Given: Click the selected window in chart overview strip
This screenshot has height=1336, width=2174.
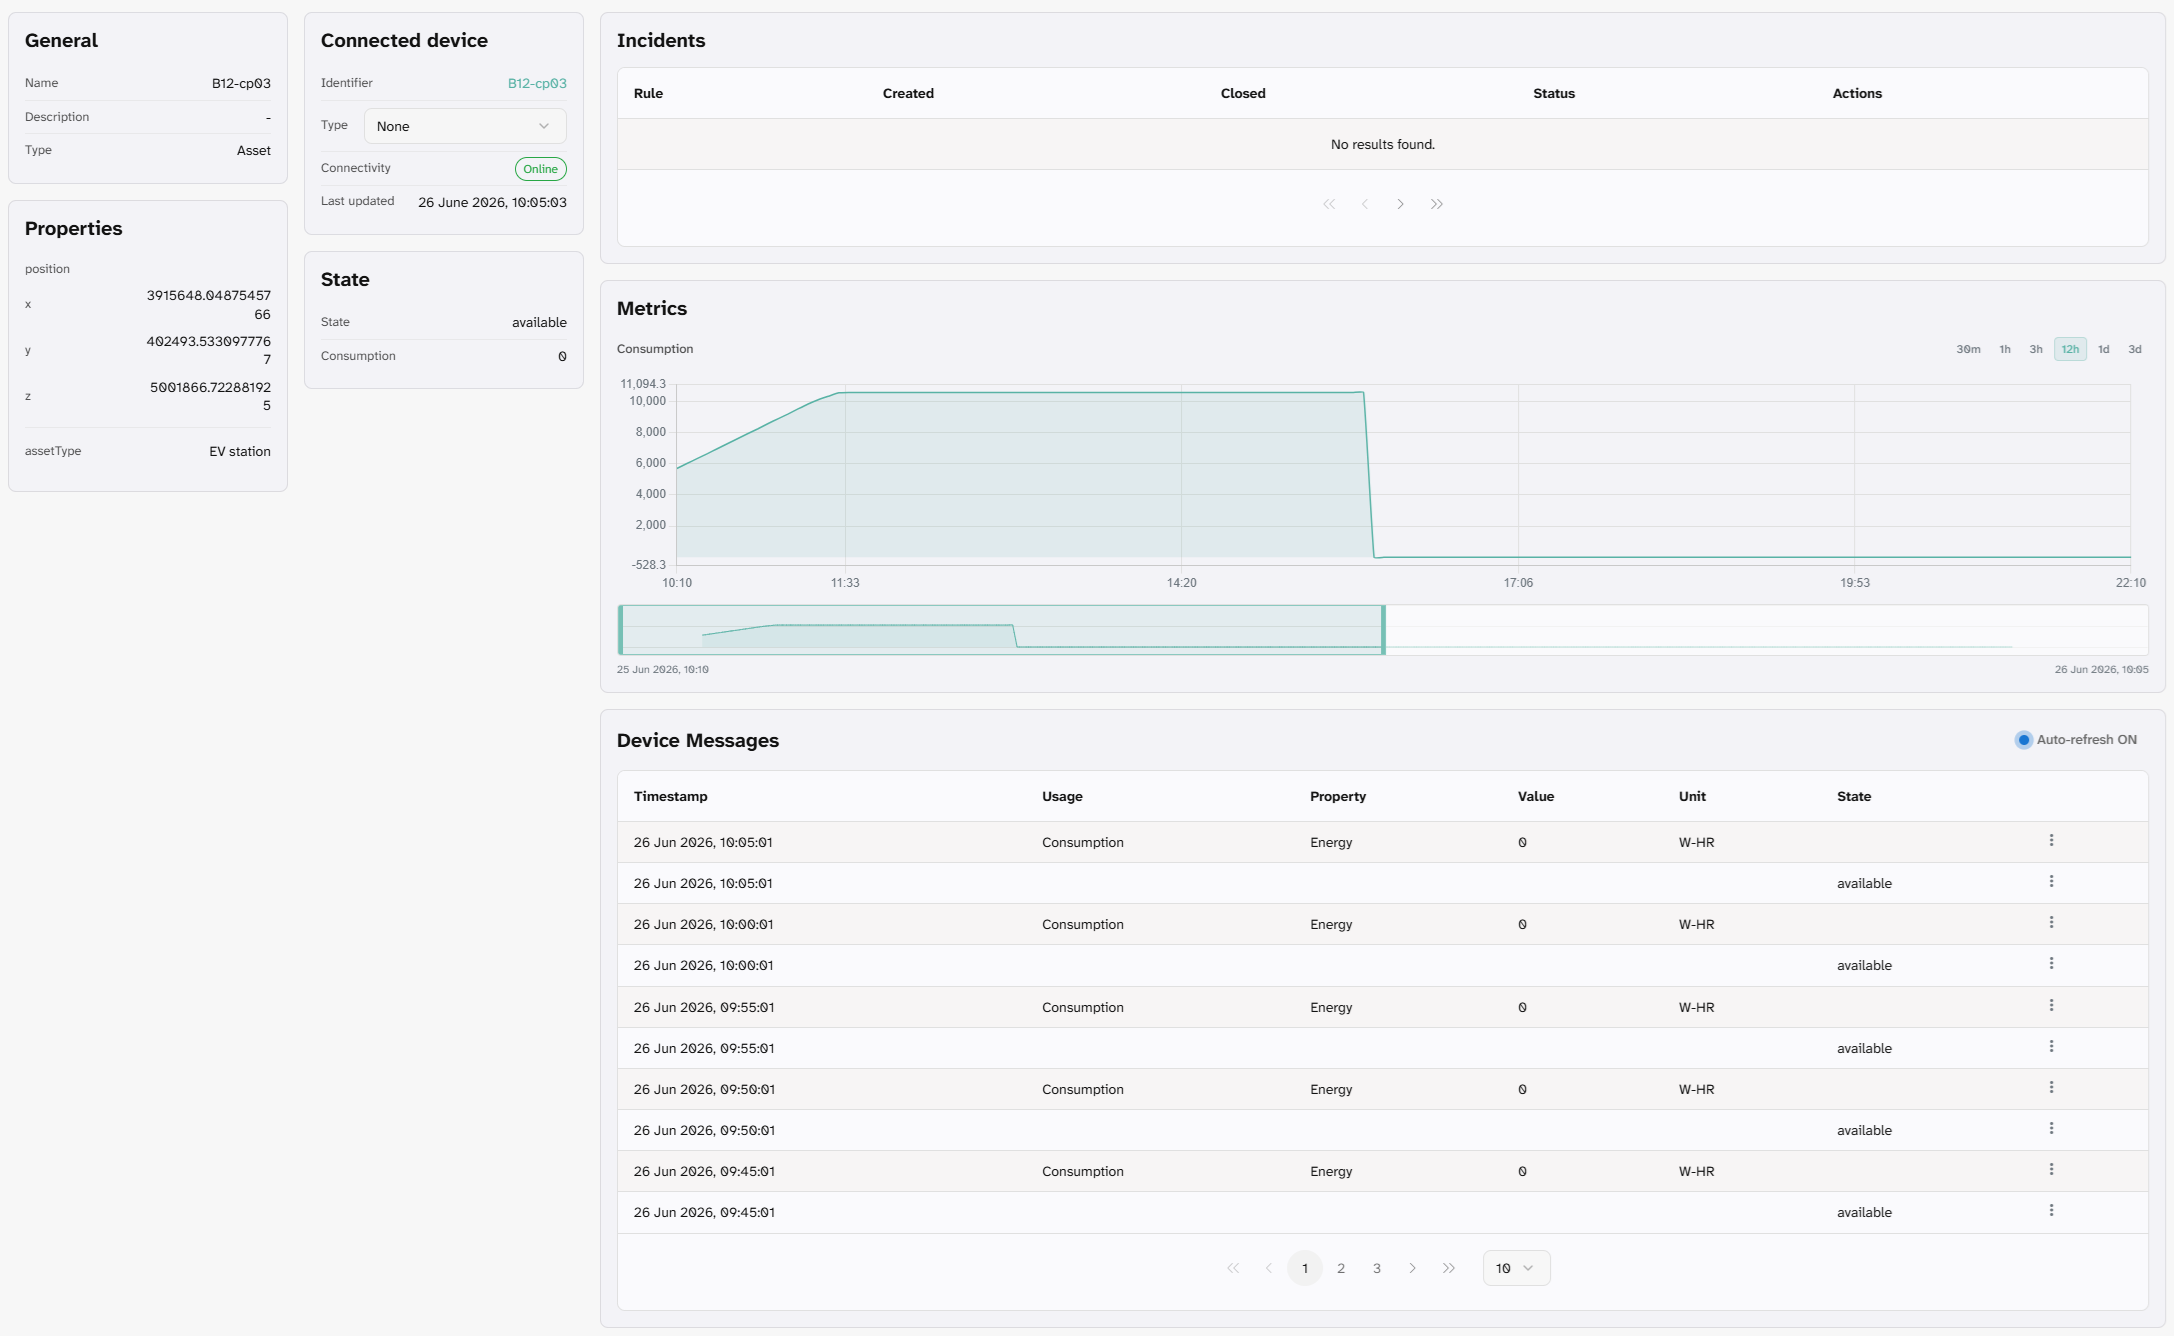Looking at the screenshot, I should point(1002,630).
